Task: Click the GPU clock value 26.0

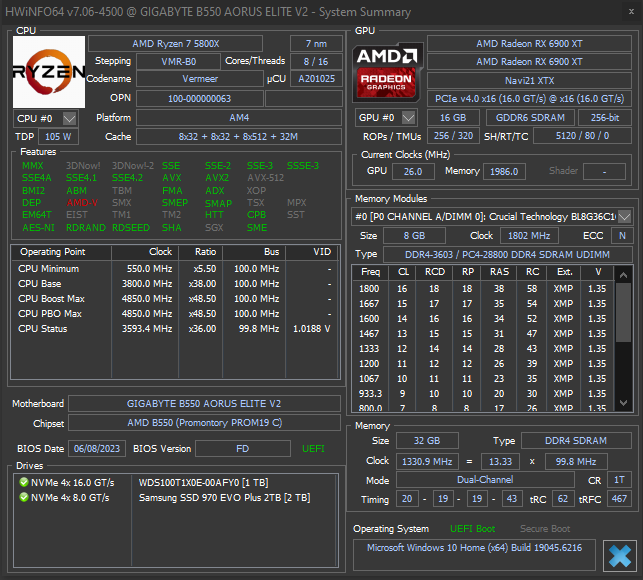Action: (413, 171)
